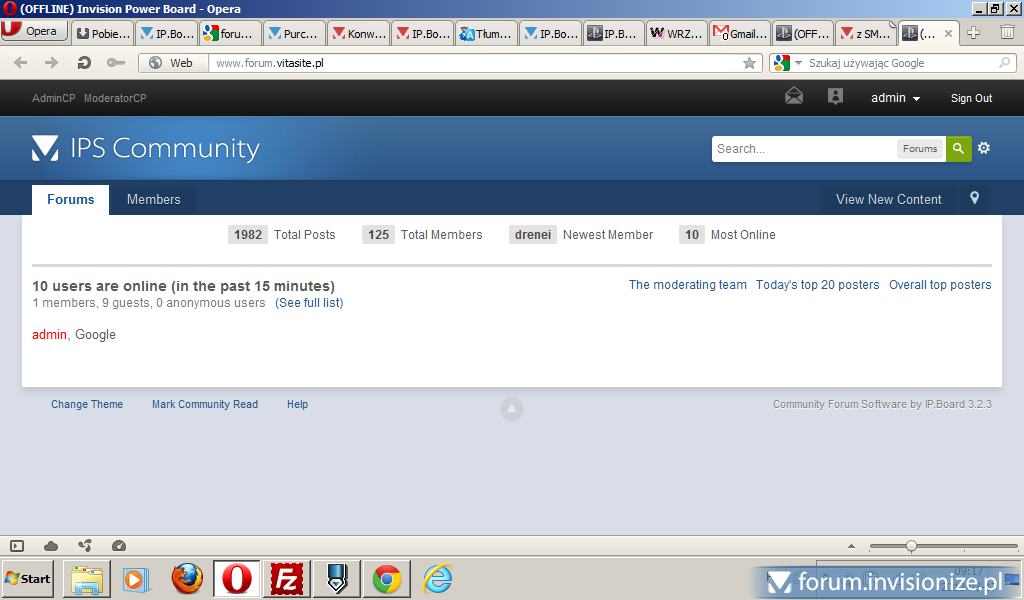Click the Sign Out link
This screenshot has width=1024, height=600.
point(971,98)
